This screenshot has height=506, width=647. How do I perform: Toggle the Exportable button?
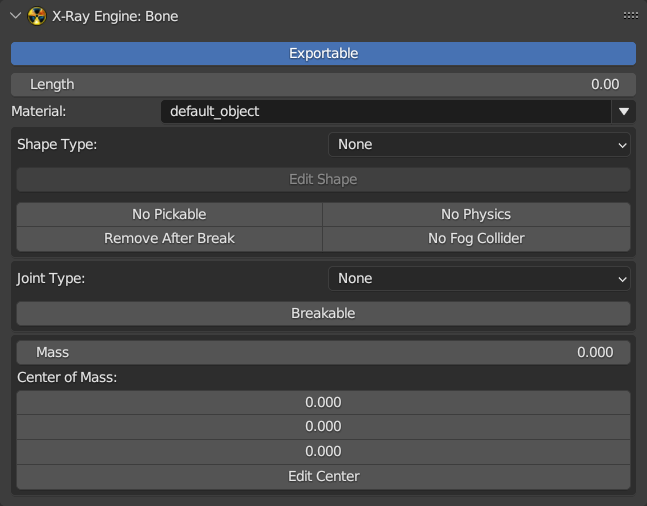pos(323,53)
